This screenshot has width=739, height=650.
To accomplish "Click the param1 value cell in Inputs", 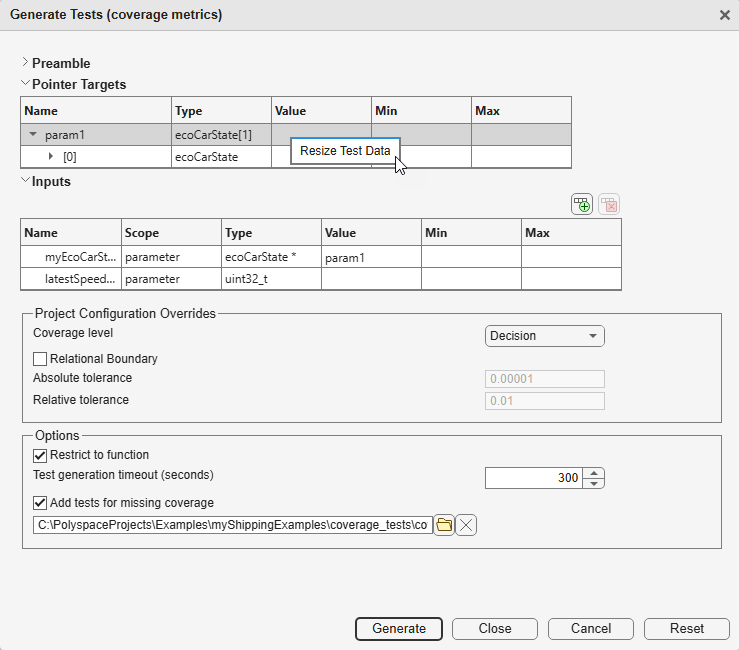I will [371, 257].
